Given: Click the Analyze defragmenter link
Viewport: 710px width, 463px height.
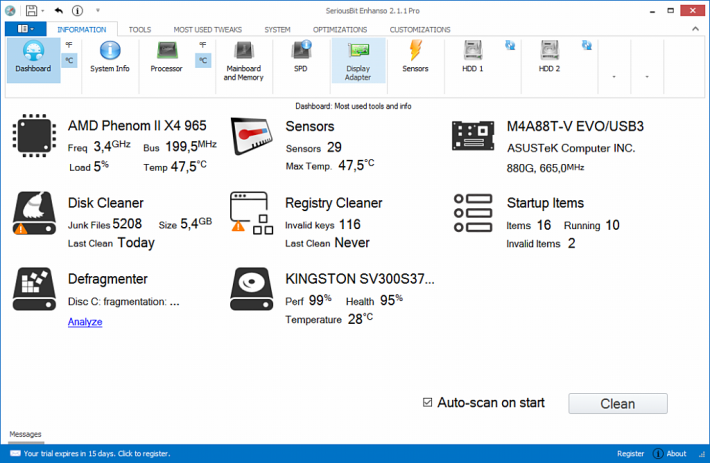Looking at the screenshot, I should coord(85,322).
